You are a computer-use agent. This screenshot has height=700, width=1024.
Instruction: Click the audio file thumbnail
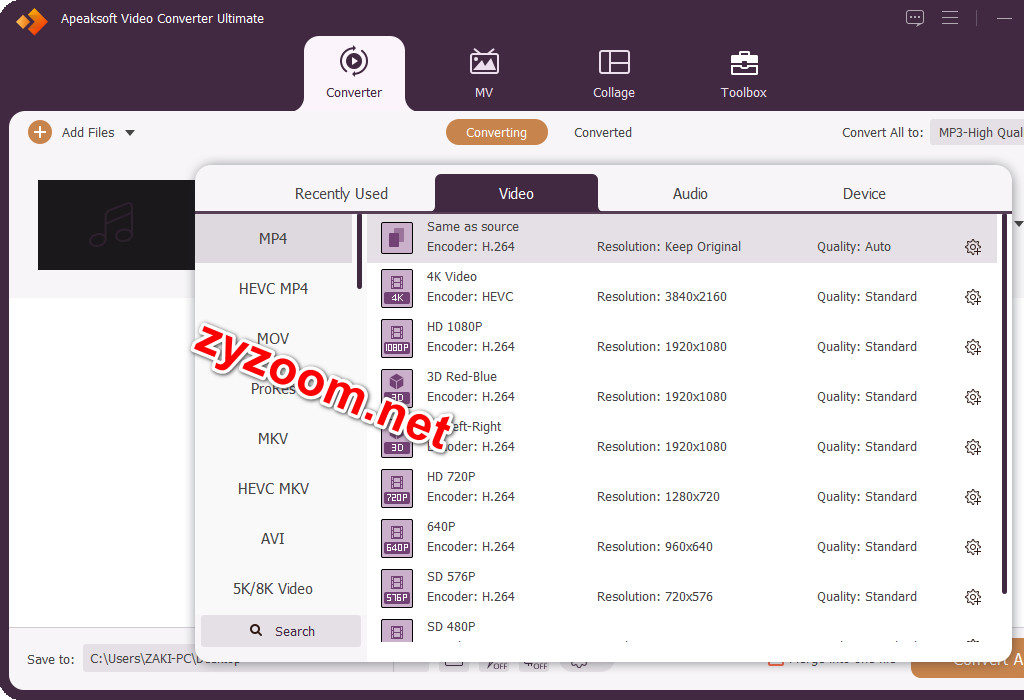(x=116, y=225)
